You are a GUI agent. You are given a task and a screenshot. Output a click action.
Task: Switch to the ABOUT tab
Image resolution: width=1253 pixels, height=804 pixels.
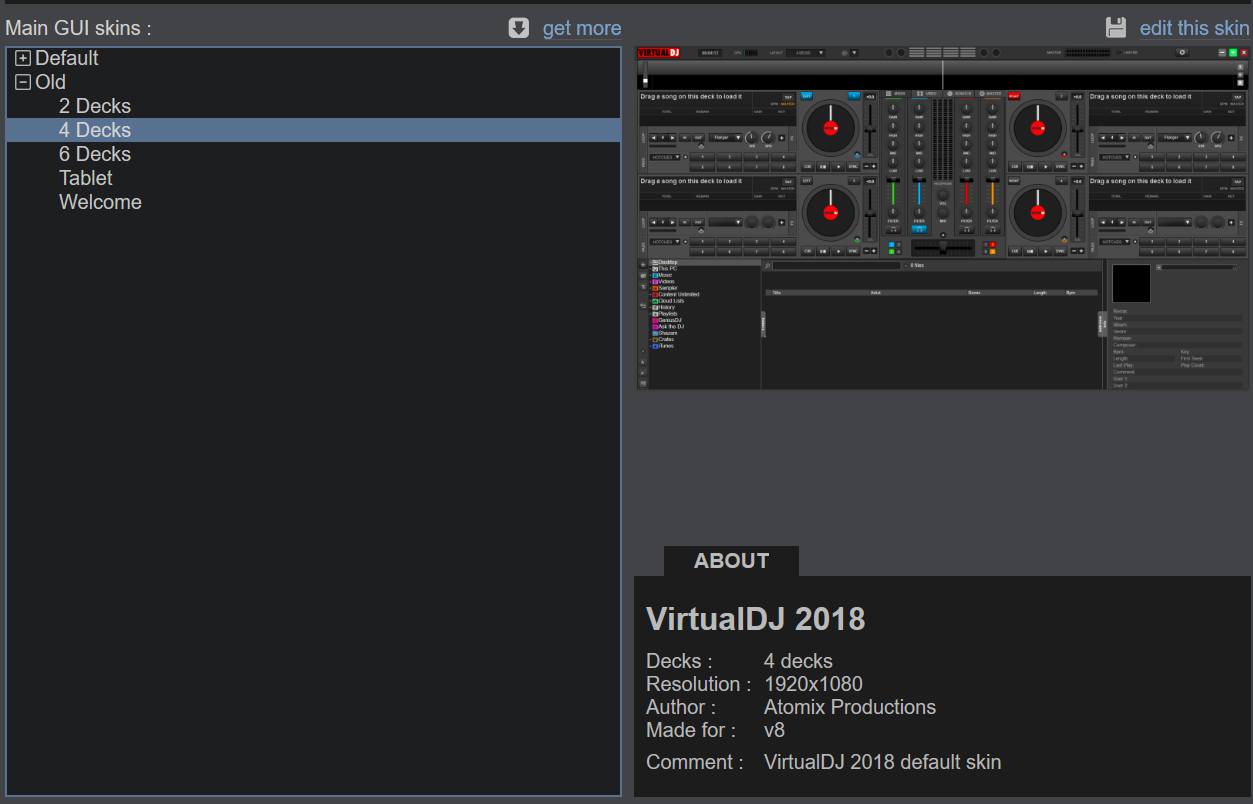(x=731, y=561)
